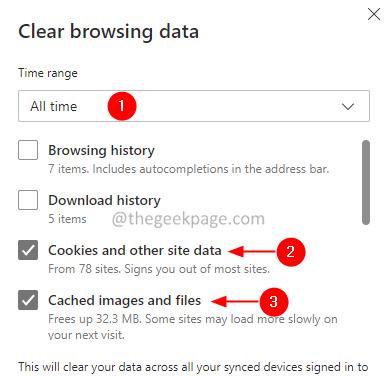Screen dimensions: 391x377
Task: Click the red circle marker number 2
Action: click(290, 252)
